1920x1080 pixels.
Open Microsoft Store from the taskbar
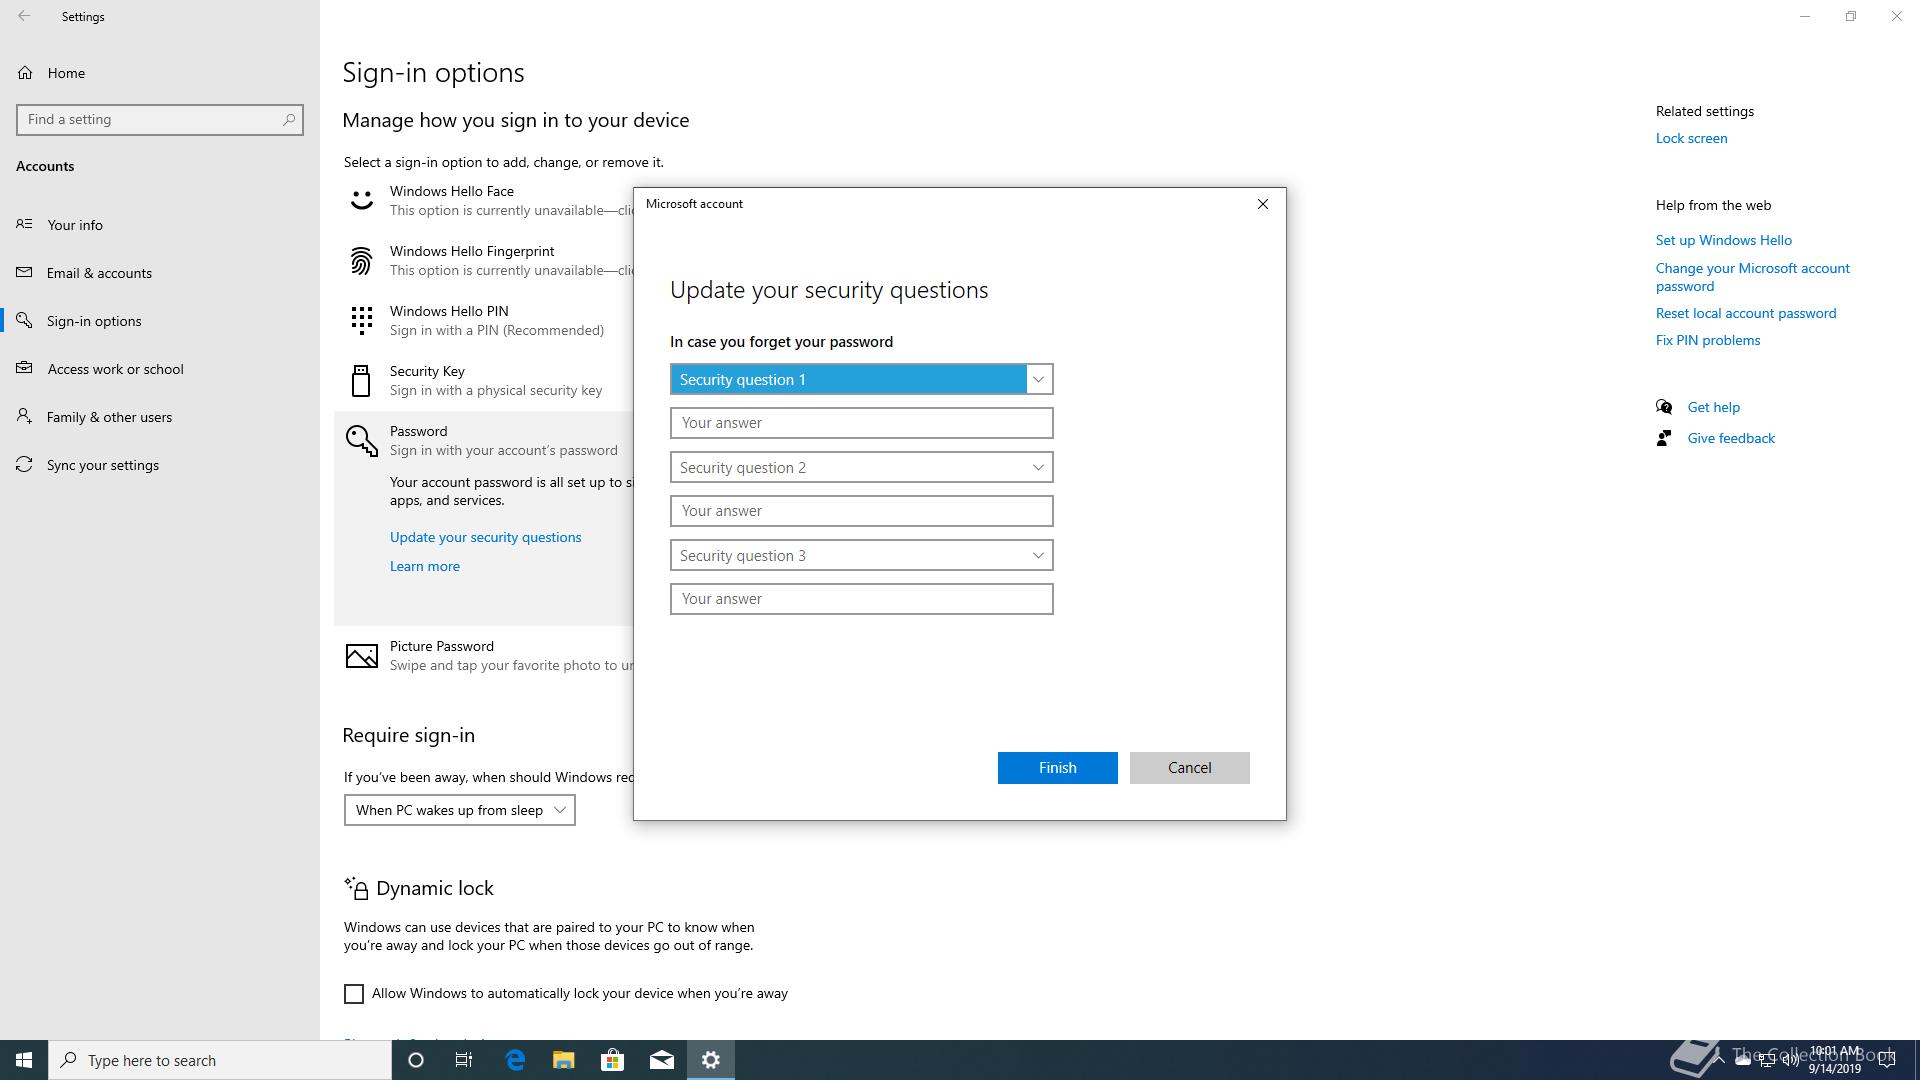coord(612,1060)
